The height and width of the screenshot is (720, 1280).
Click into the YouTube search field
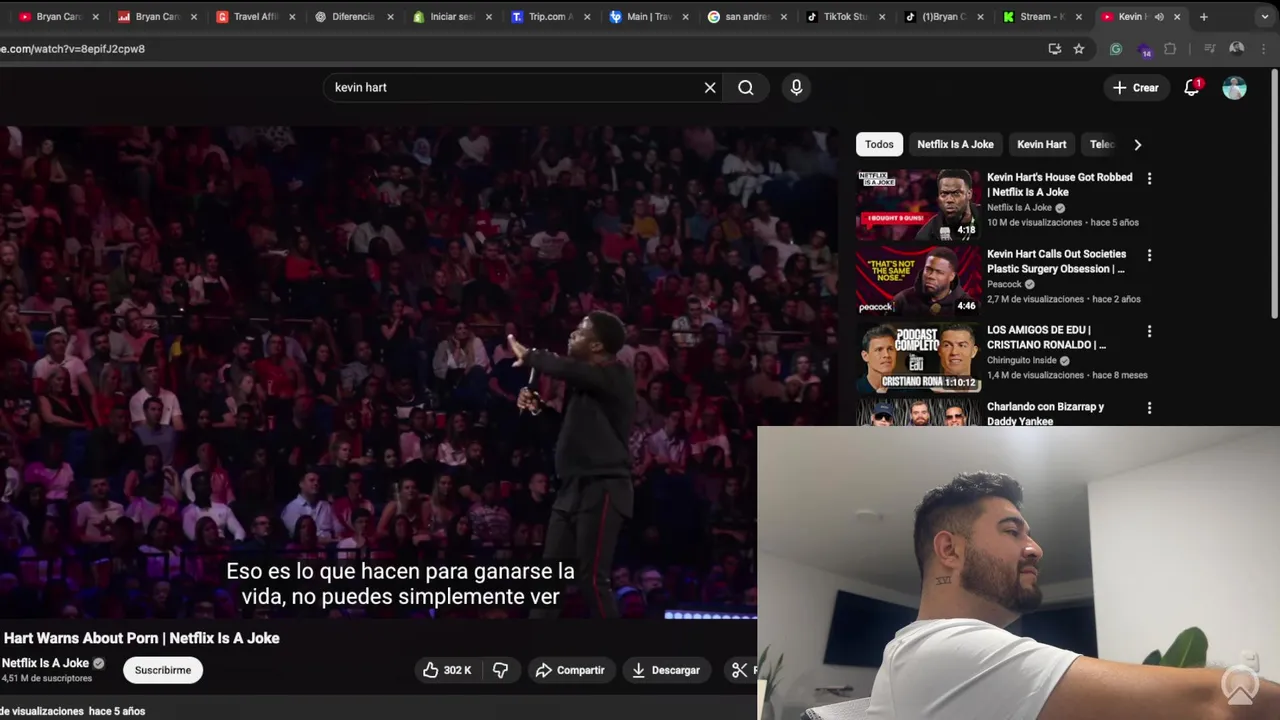(515, 88)
